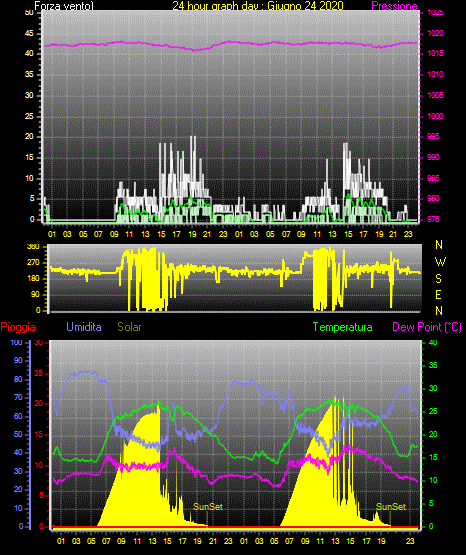Select the Solar legend label
The image size is (466, 555).
[x=129, y=327]
